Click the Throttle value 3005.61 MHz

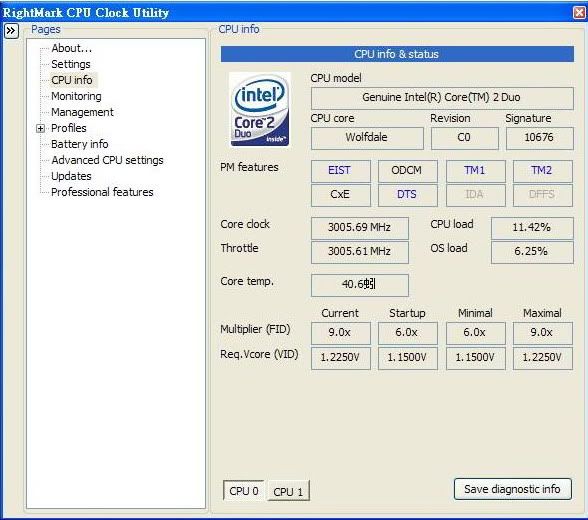click(359, 252)
